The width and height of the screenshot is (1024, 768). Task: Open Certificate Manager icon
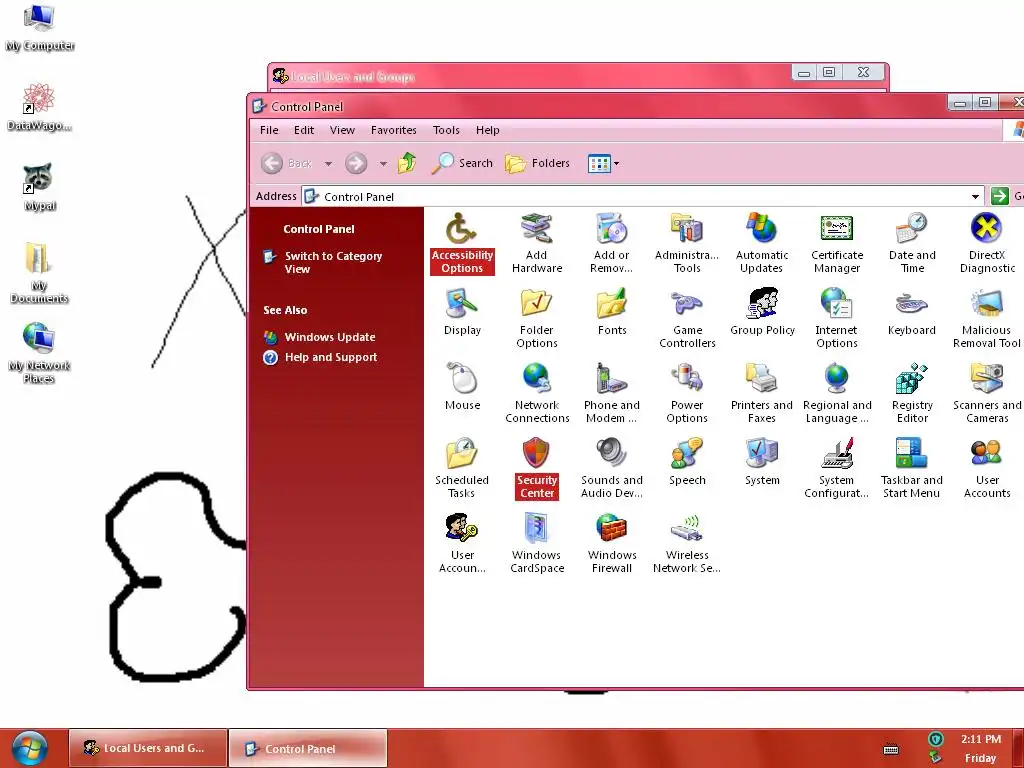(x=837, y=243)
